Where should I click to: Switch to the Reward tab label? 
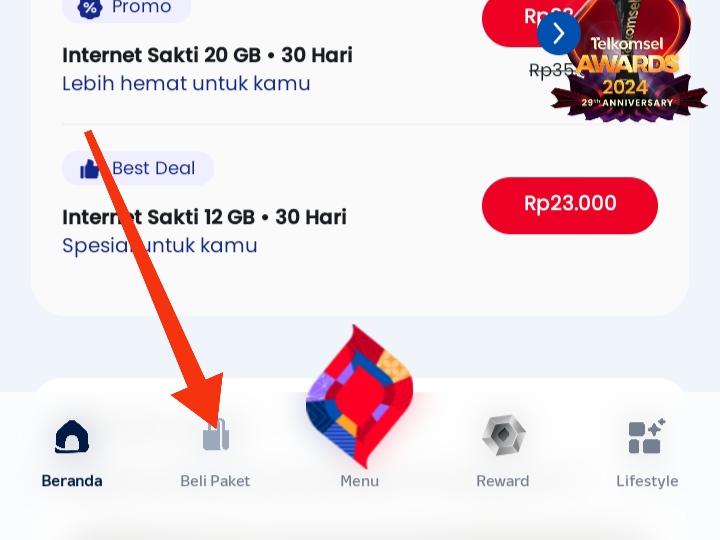point(503,481)
